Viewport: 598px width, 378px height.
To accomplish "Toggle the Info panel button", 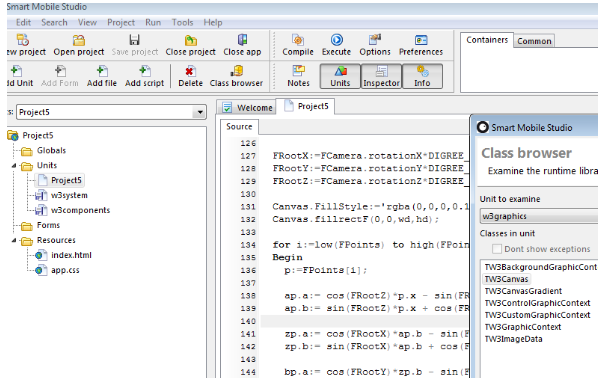I will 422,76.
